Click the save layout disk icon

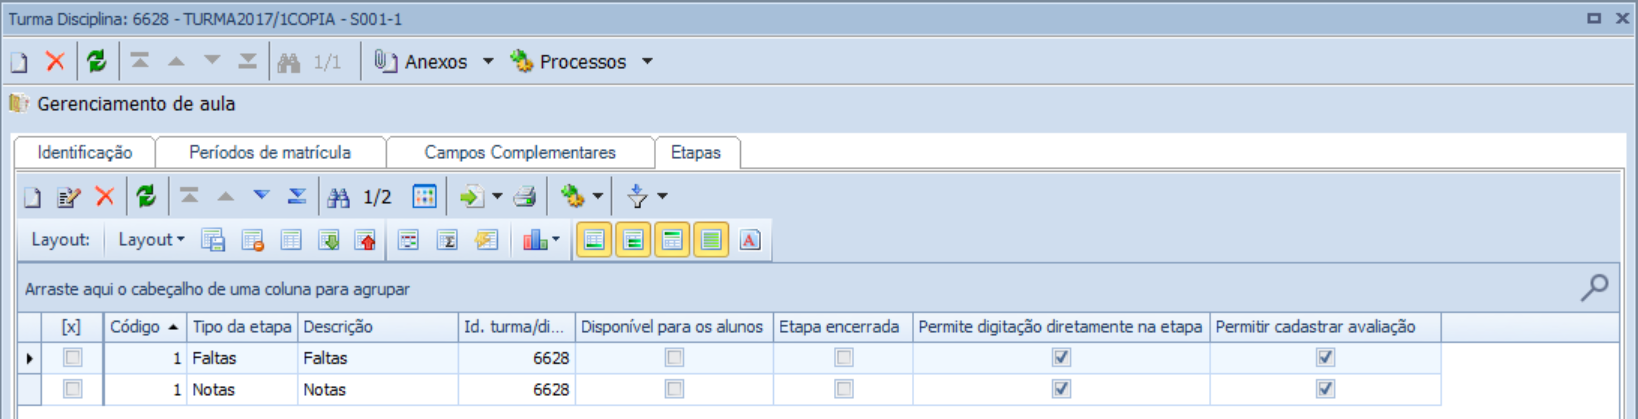(x=213, y=240)
